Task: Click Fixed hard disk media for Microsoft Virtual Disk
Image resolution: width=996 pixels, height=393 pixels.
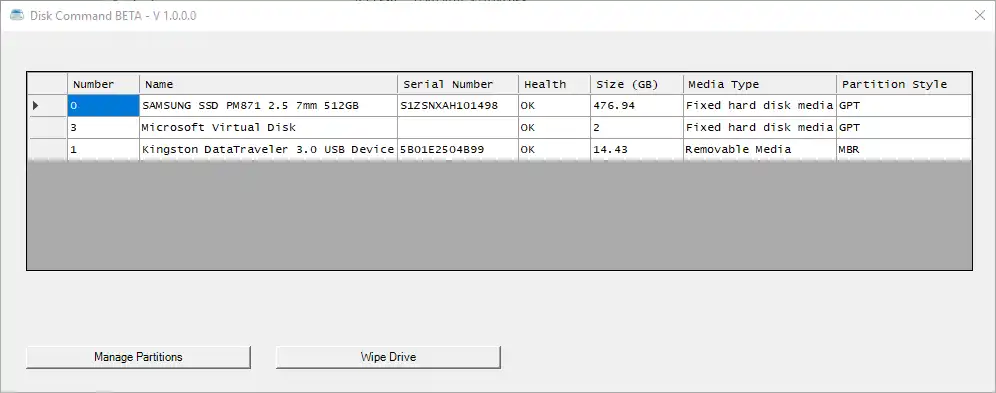Action: [760, 128]
